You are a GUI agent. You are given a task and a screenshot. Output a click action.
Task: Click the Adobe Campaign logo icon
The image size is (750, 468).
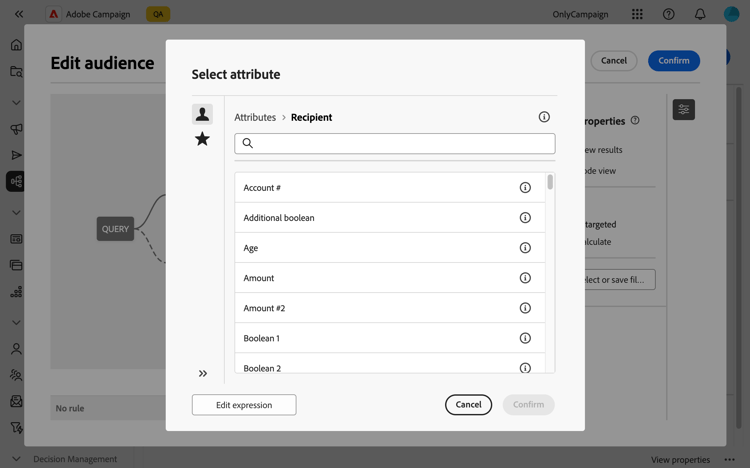(x=54, y=14)
